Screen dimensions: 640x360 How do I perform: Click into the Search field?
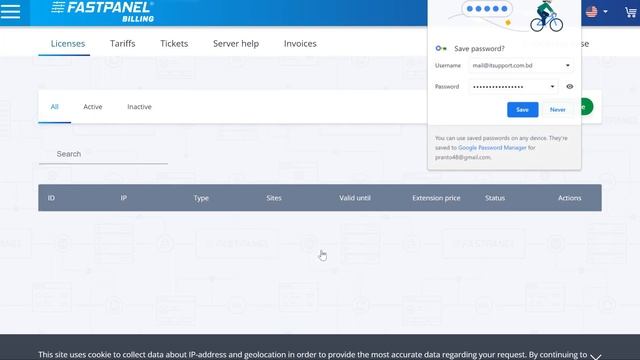(103, 154)
